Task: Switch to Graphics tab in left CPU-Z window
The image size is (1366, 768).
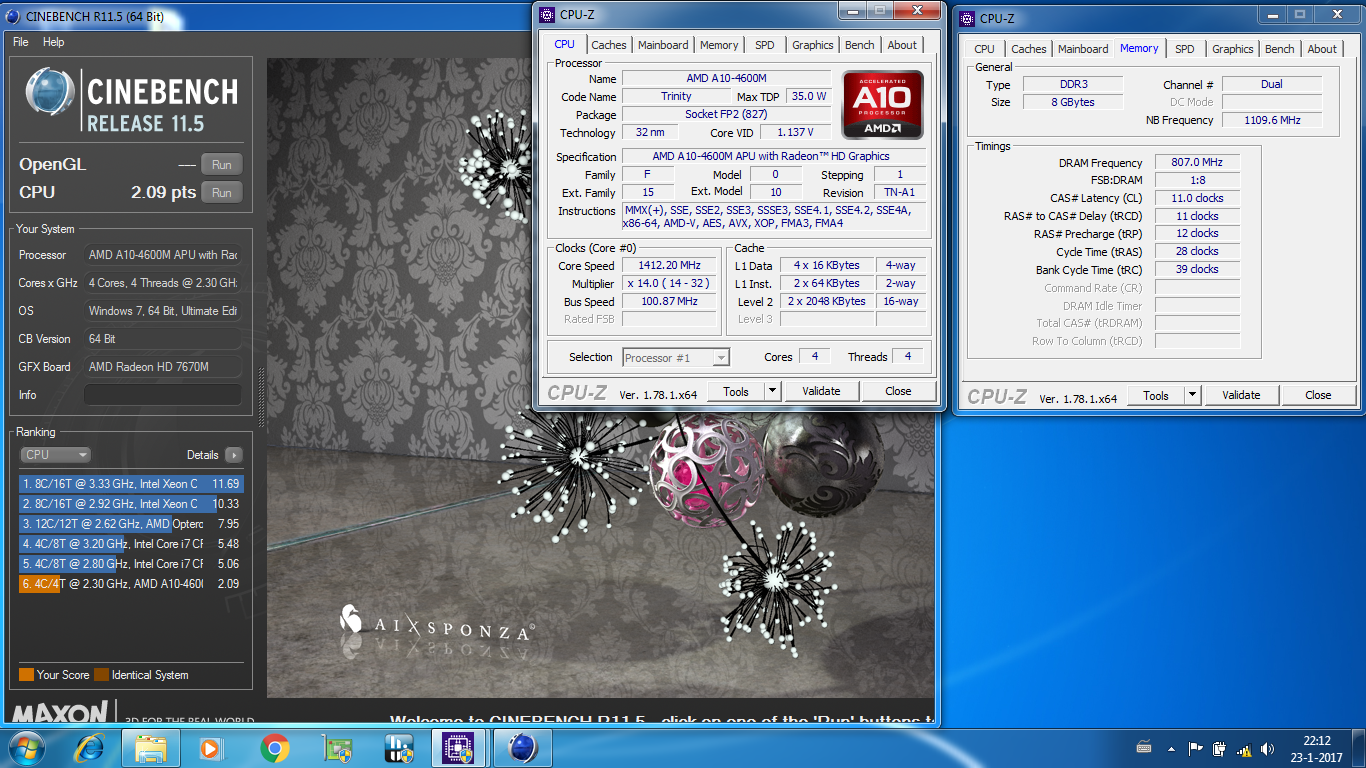Action: [813, 45]
